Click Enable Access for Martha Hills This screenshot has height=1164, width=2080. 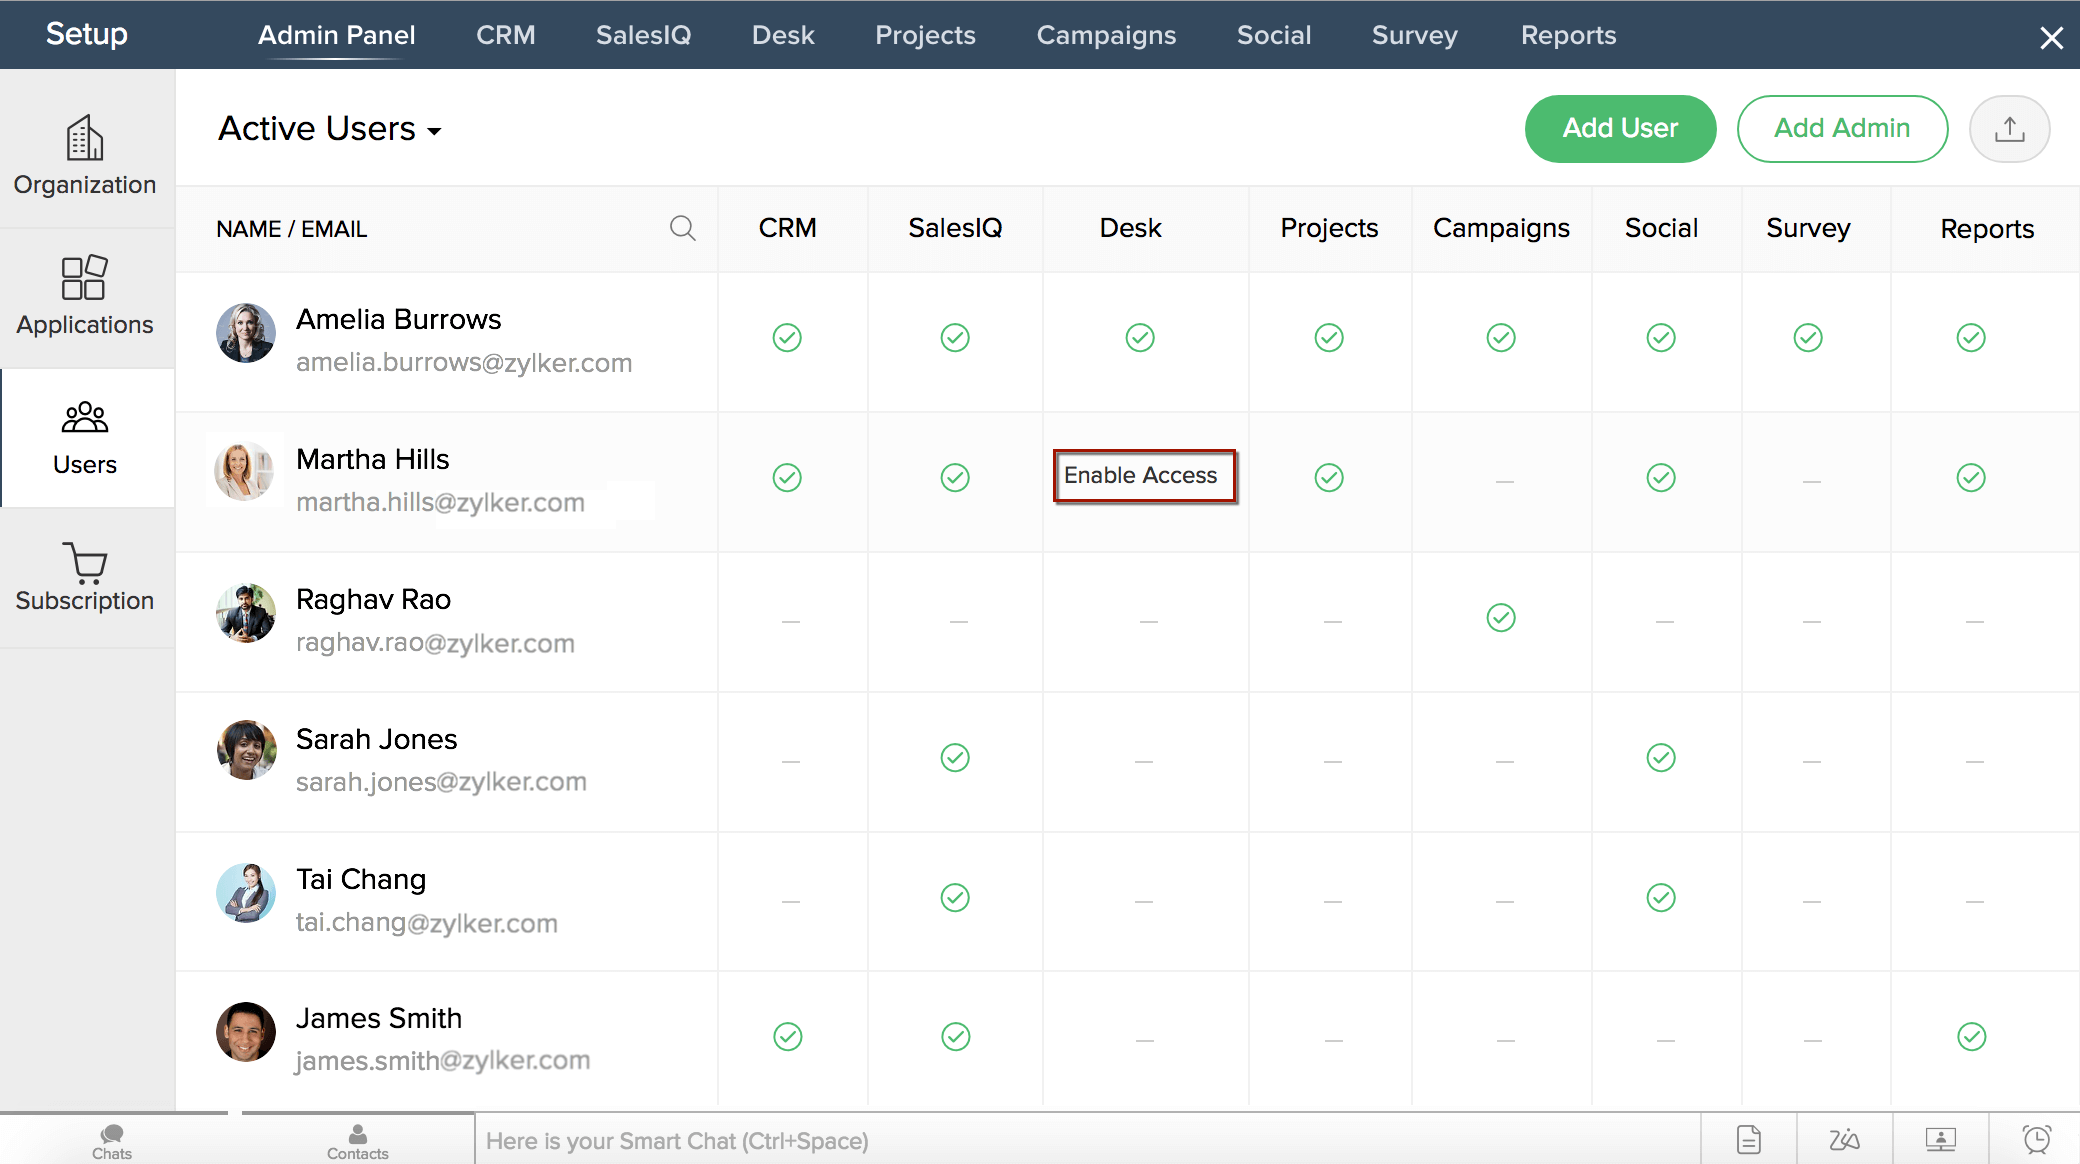1144,476
